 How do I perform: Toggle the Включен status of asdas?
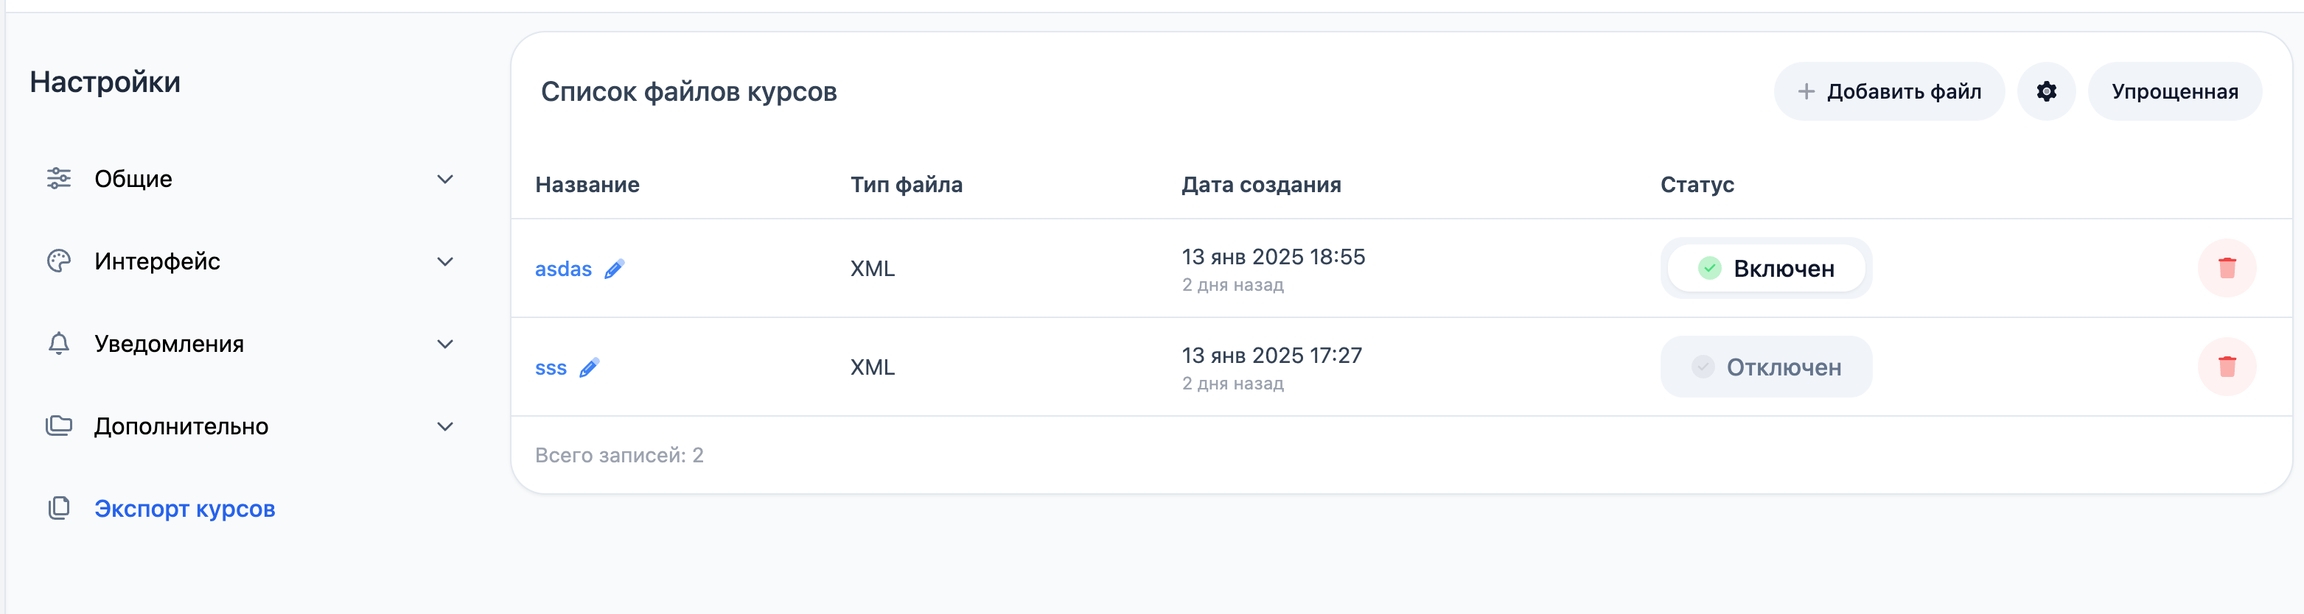point(1766,268)
